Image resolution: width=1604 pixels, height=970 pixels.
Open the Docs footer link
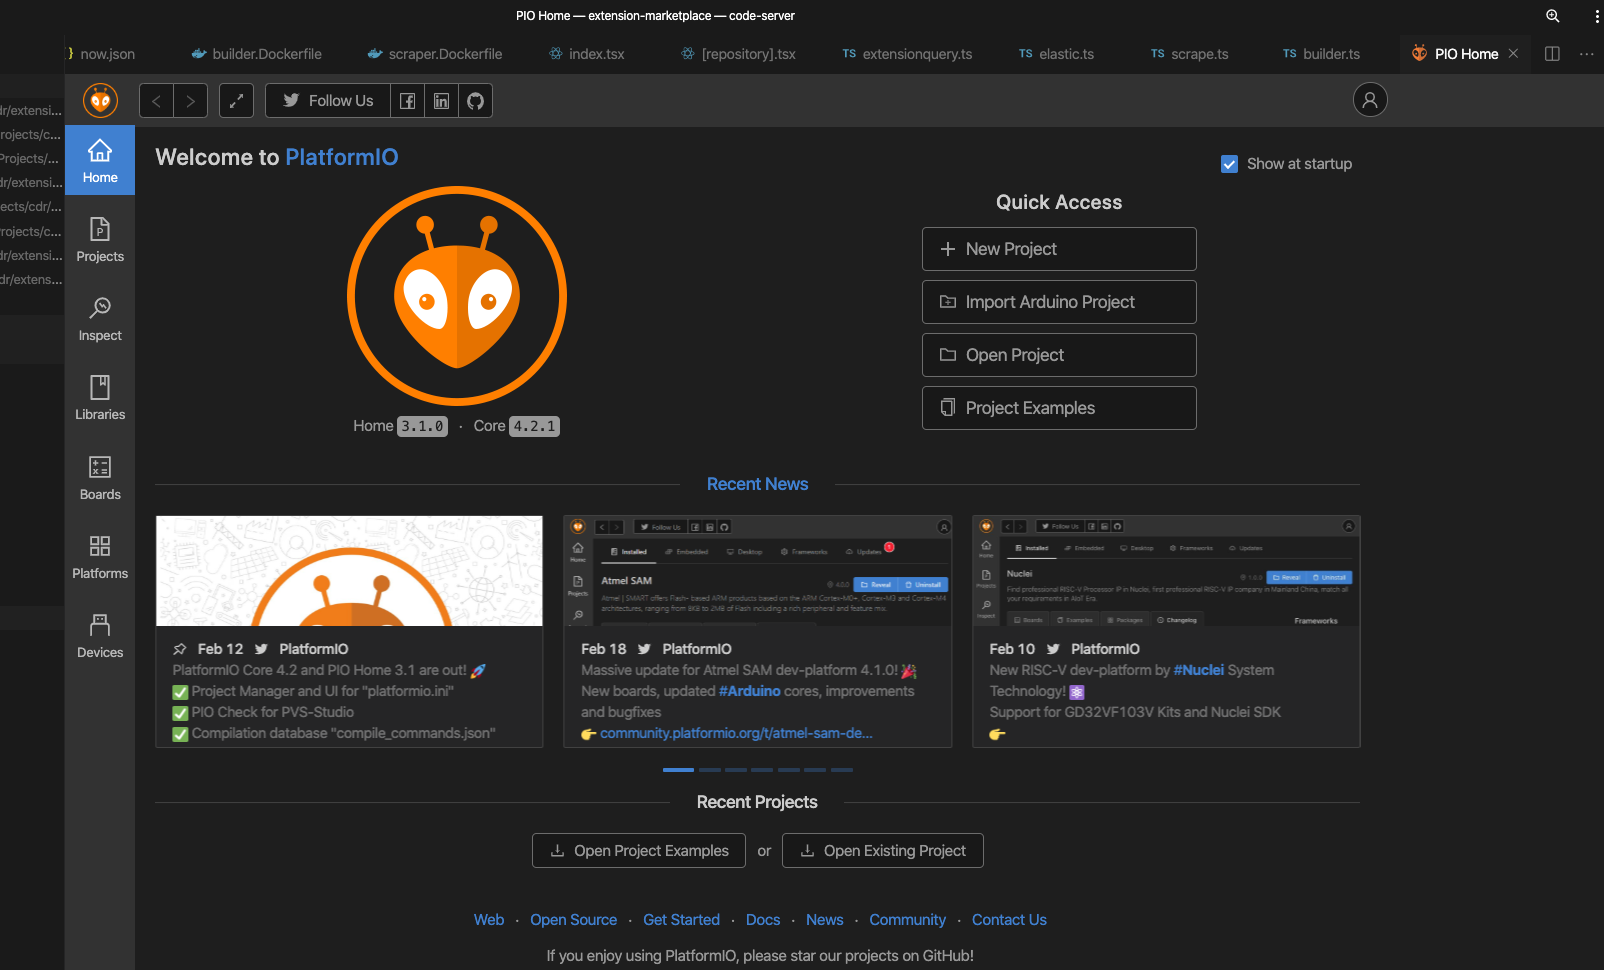(763, 920)
